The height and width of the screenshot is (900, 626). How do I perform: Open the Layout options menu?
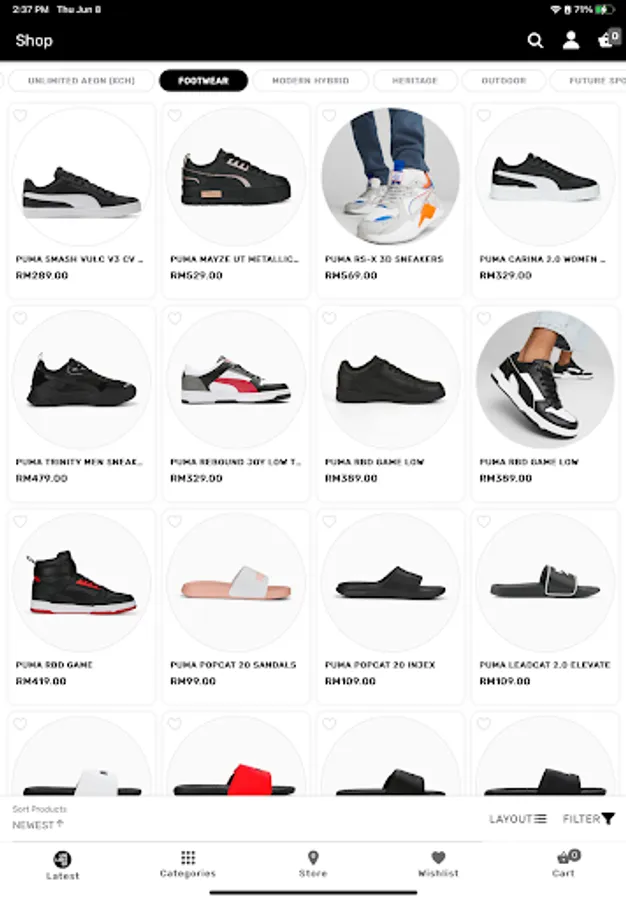(x=518, y=819)
